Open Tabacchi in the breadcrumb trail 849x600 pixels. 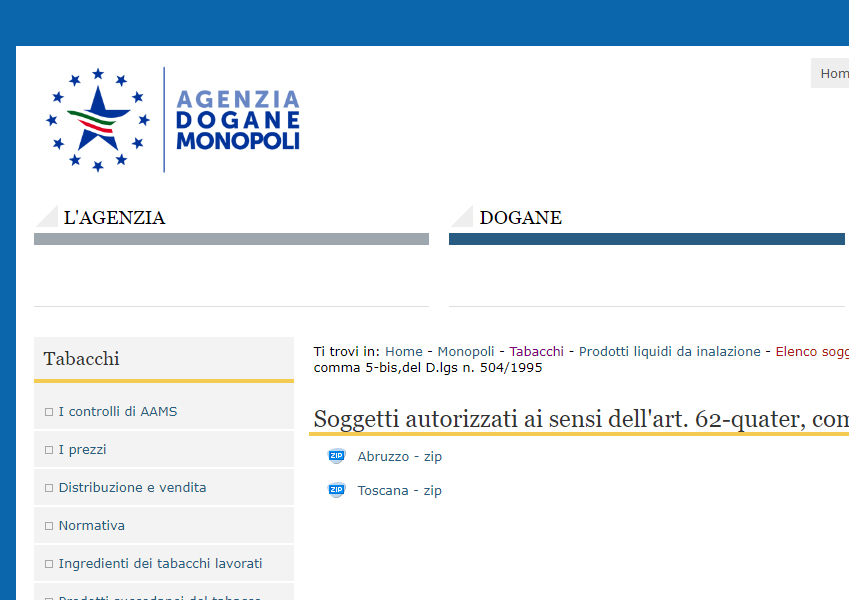pyautogui.click(x=537, y=351)
